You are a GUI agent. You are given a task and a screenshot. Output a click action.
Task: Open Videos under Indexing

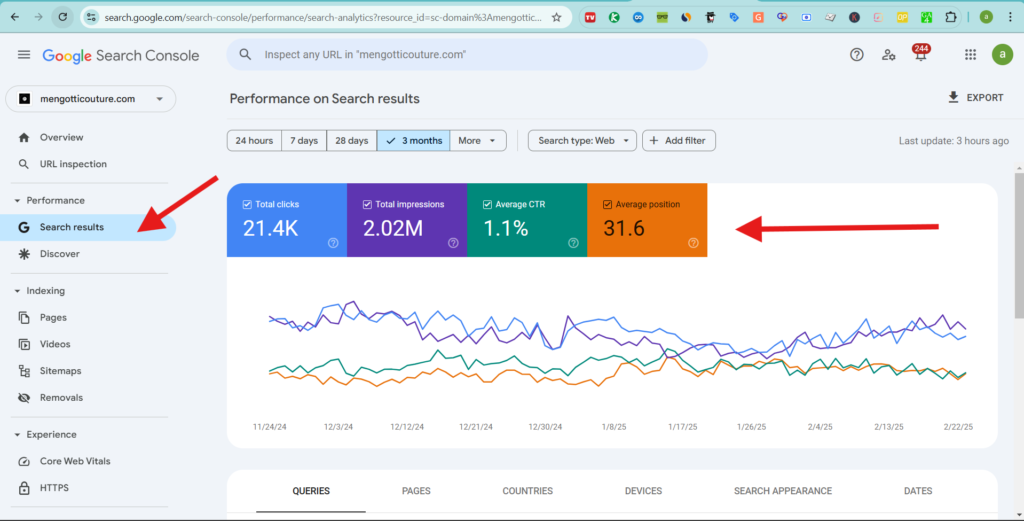[88, 344]
